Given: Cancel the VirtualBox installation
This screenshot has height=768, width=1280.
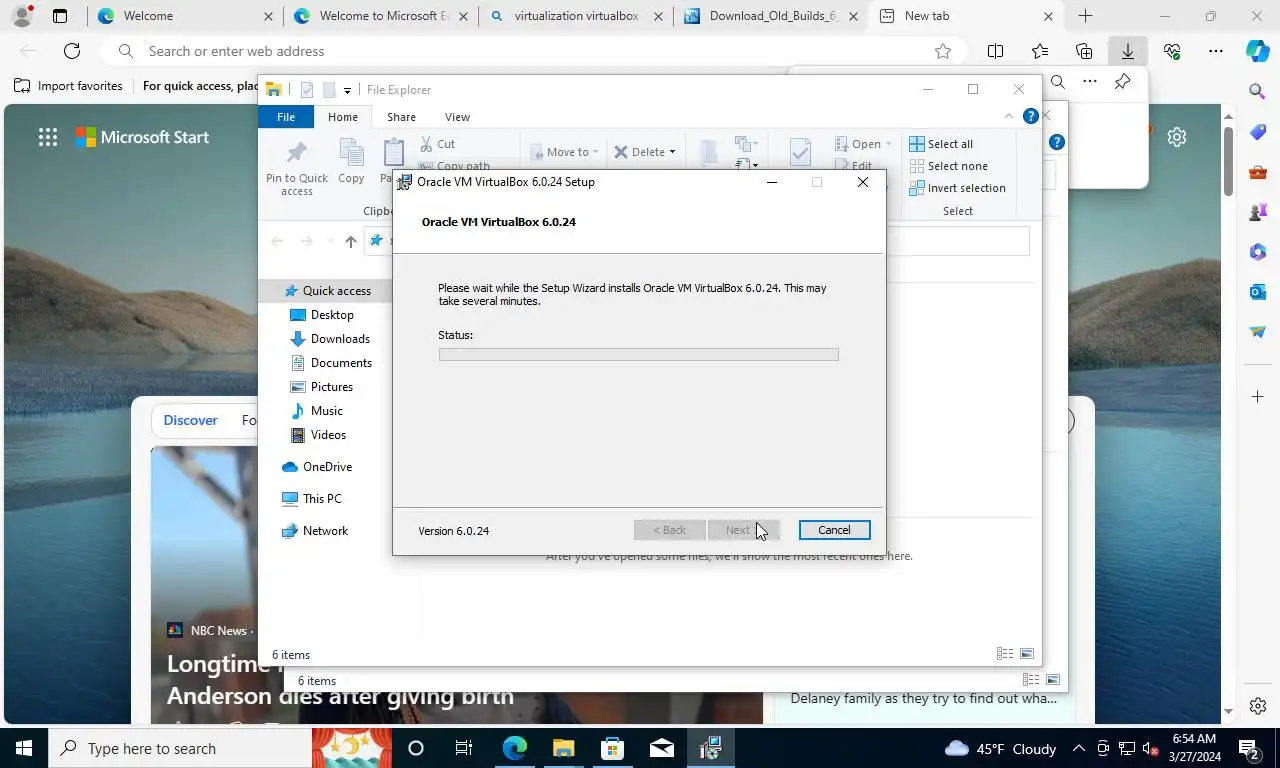Looking at the screenshot, I should pos(834,530).
